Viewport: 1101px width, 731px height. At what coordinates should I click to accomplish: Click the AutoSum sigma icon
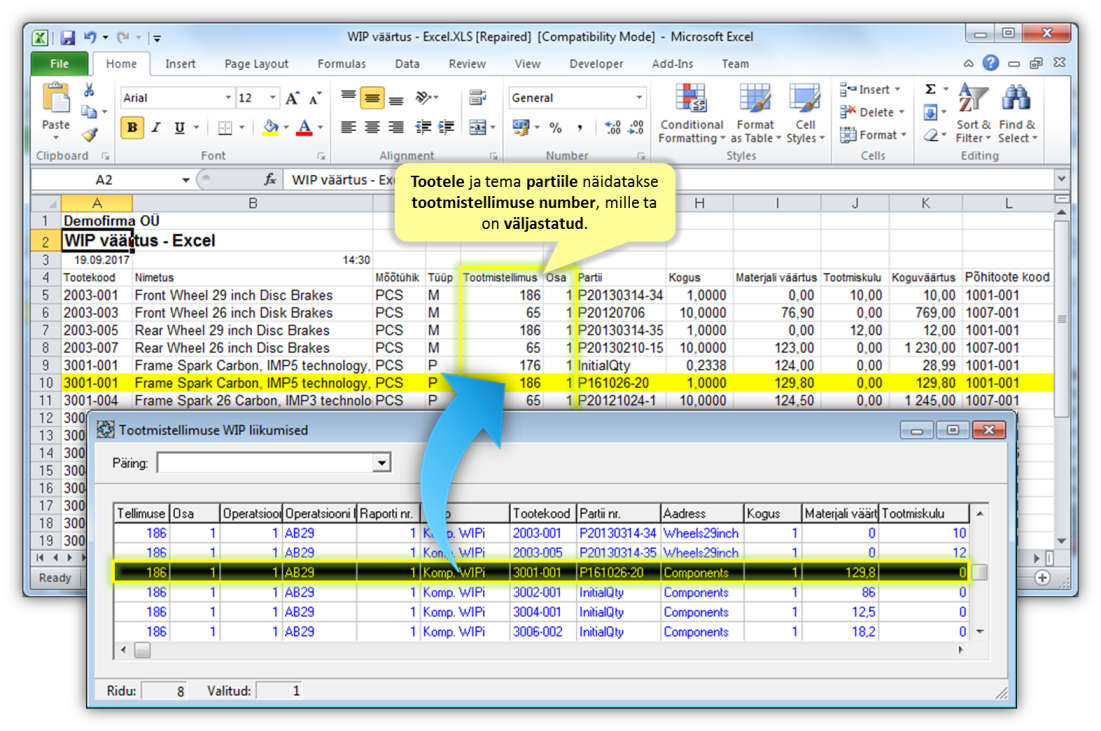[930, 89]
